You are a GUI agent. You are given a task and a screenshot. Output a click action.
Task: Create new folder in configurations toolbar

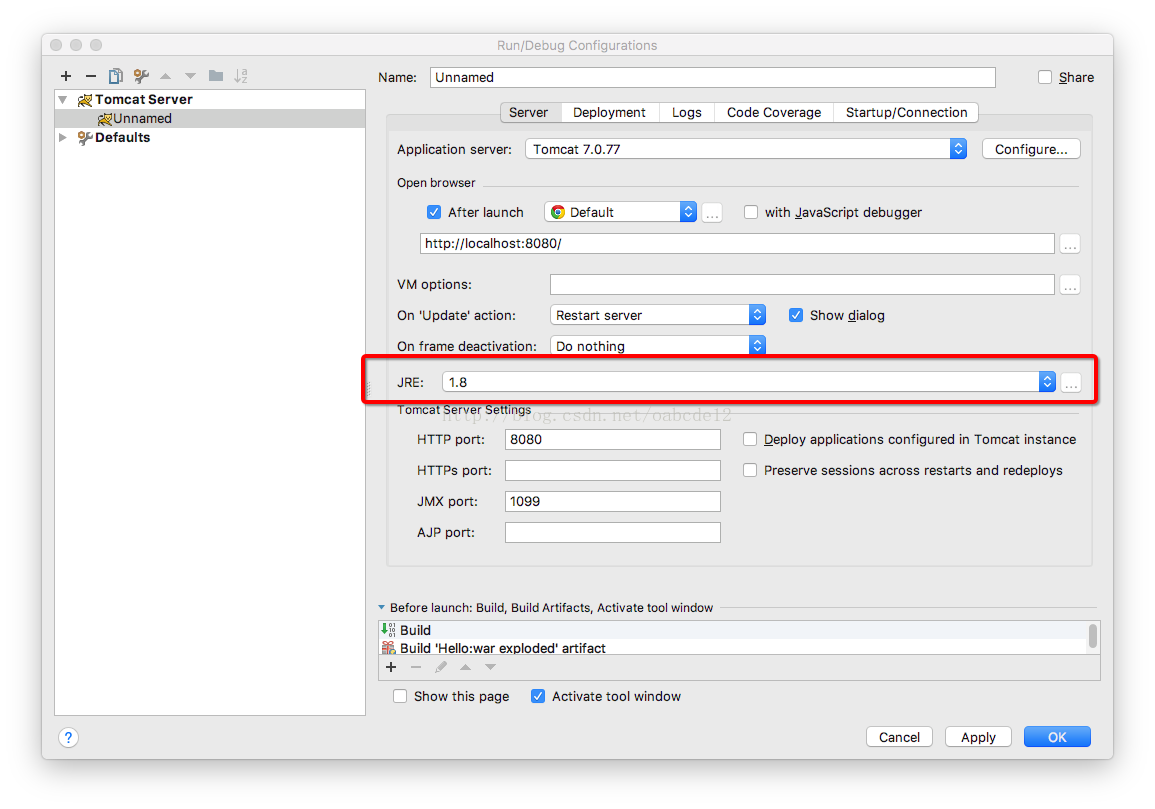[216, 75]
